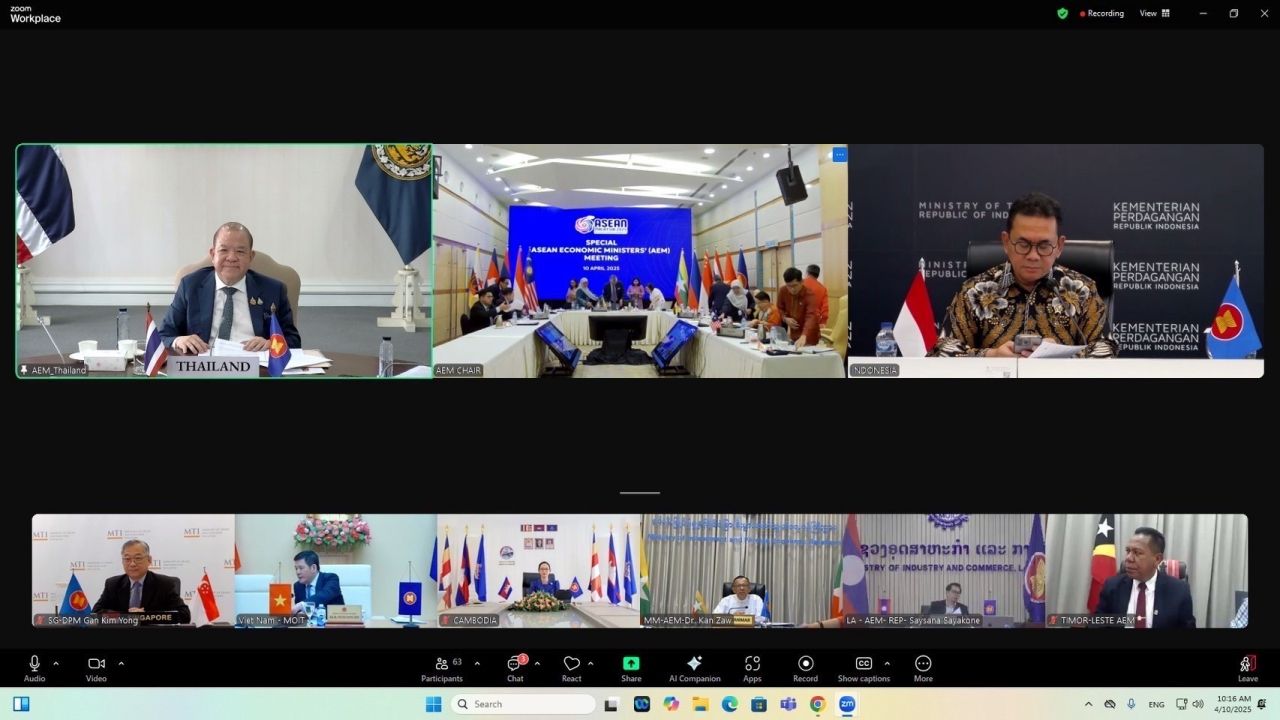The image size is (1280, 720).
Task: Expand the caret next to Show captions
Action: [x=887, y=663]
